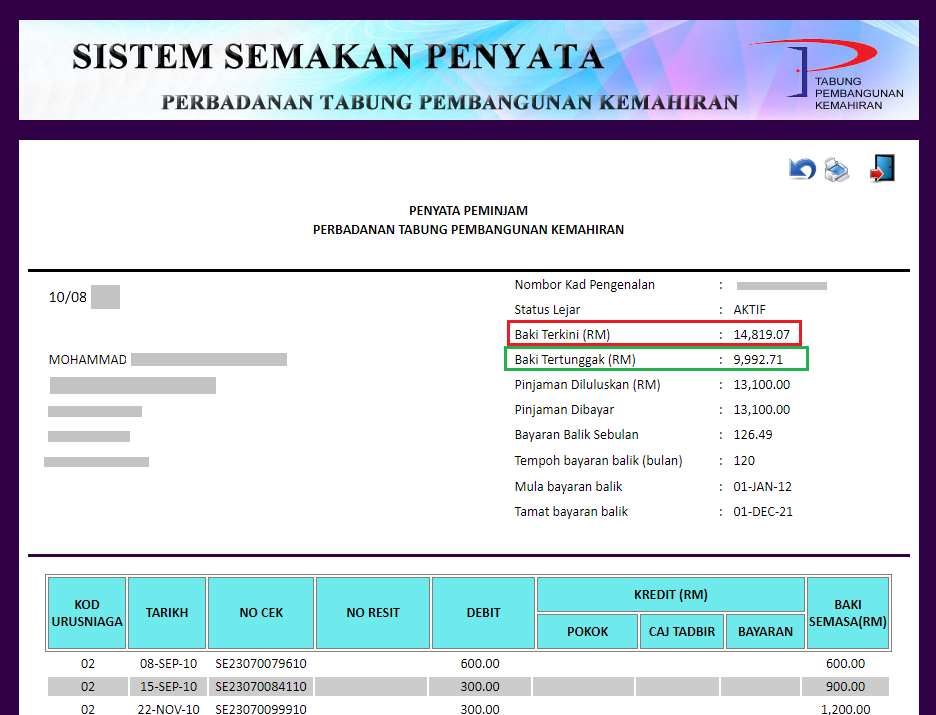
Task: Click the printer icon
Action: coord(836,169)
